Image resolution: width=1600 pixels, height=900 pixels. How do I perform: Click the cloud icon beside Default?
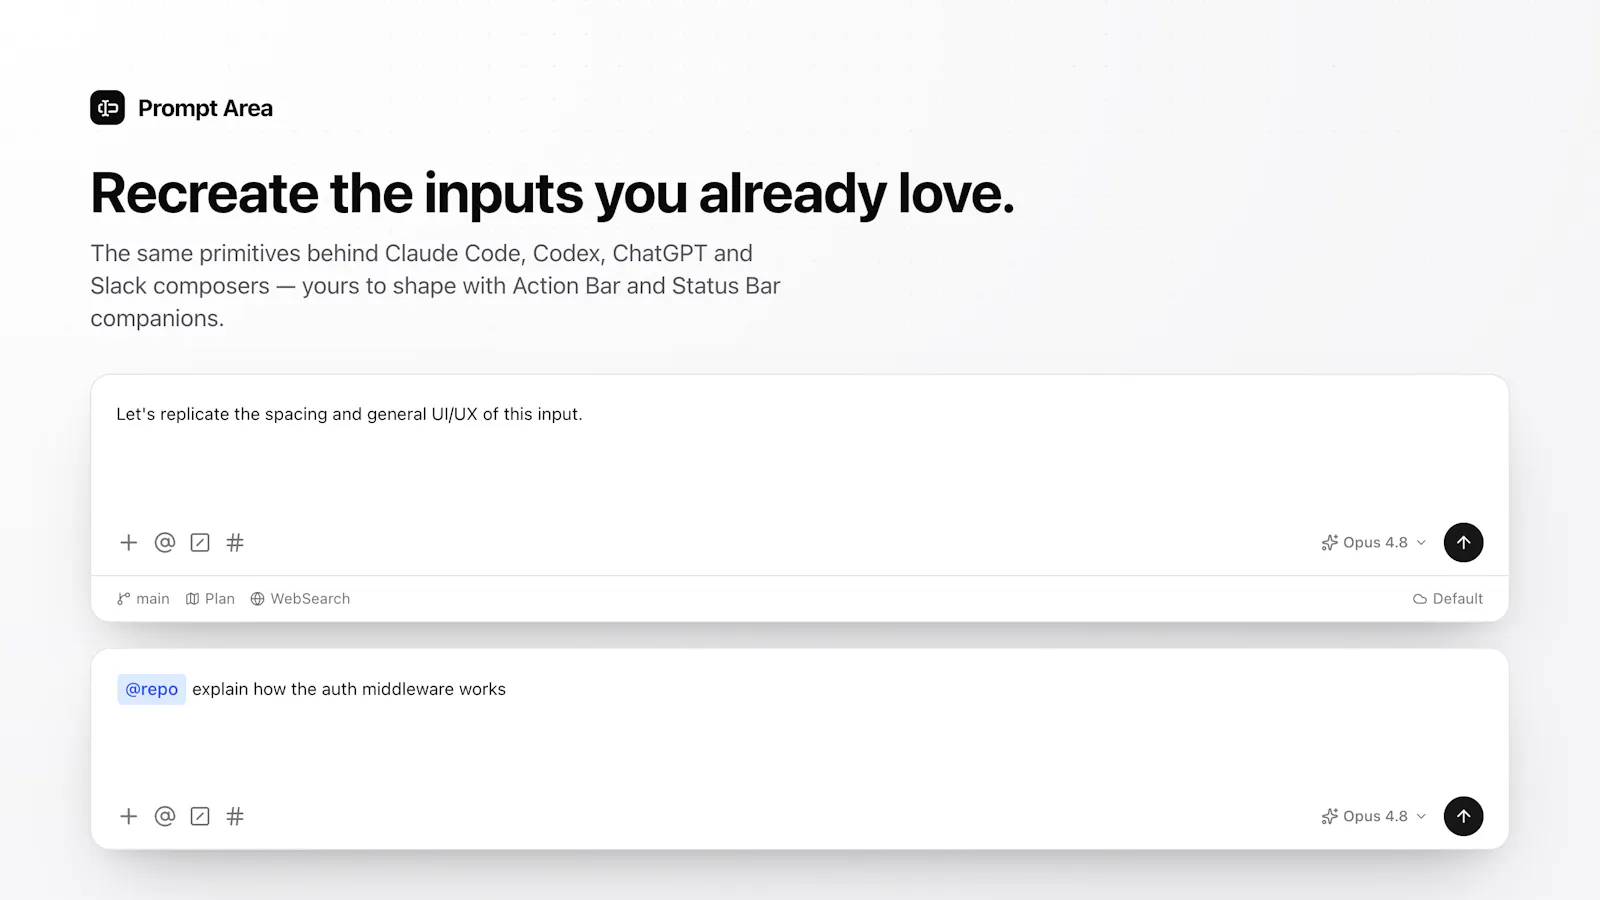click(x=1420, y=599)
